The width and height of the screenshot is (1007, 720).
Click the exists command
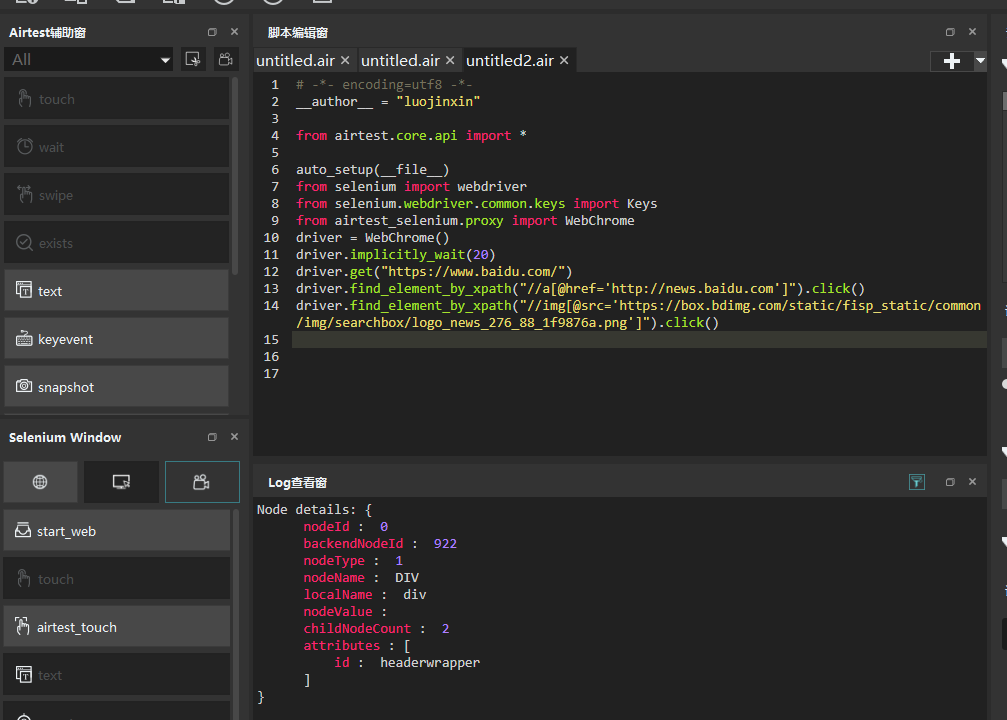coord(116,243)
